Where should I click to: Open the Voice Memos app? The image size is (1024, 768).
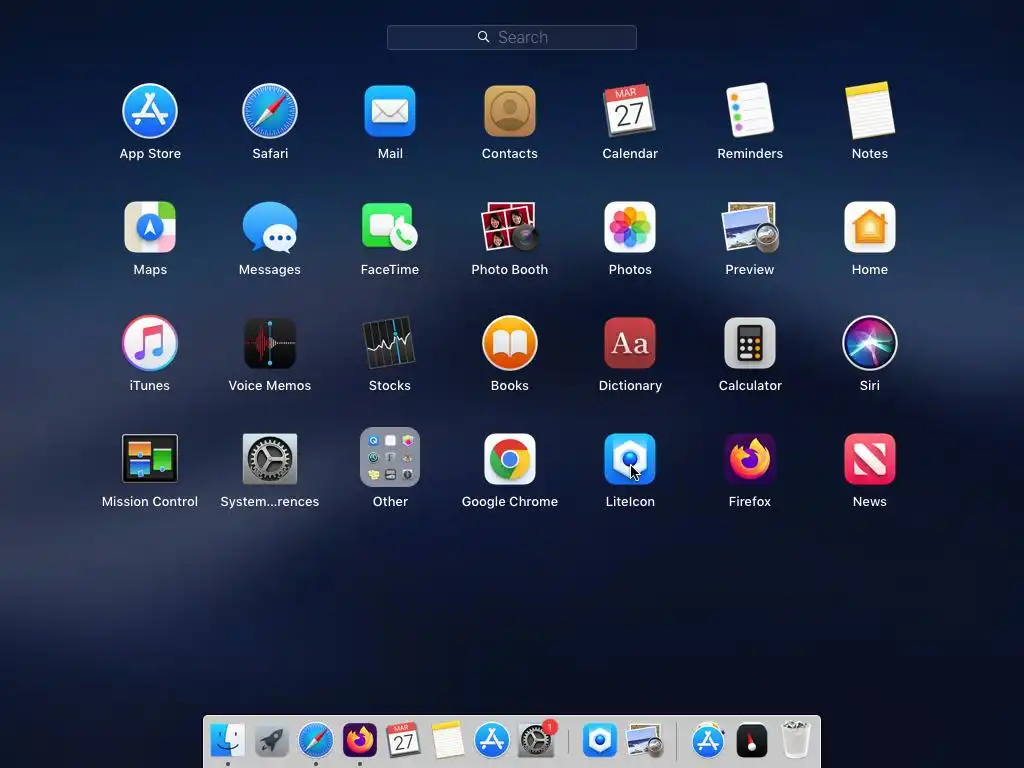coord(270,343)
